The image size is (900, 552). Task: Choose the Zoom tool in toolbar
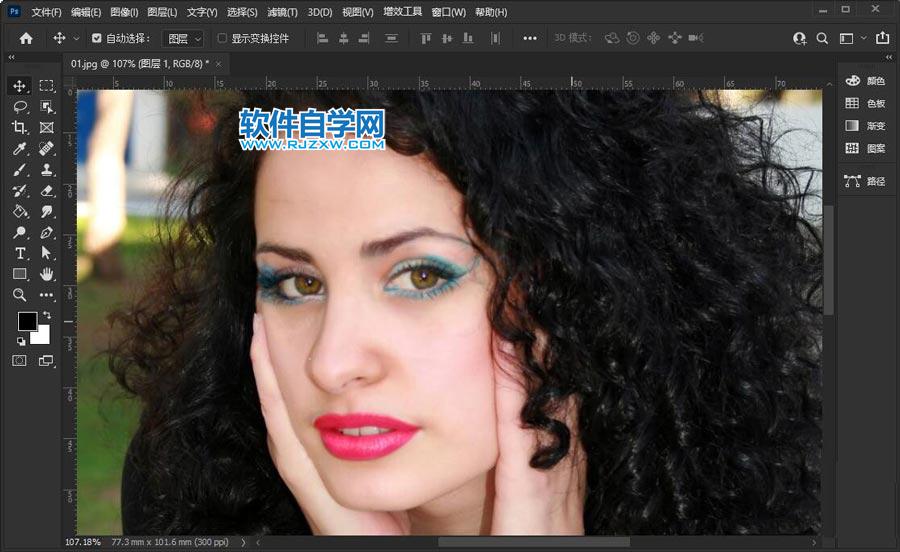tap(19, 295)
